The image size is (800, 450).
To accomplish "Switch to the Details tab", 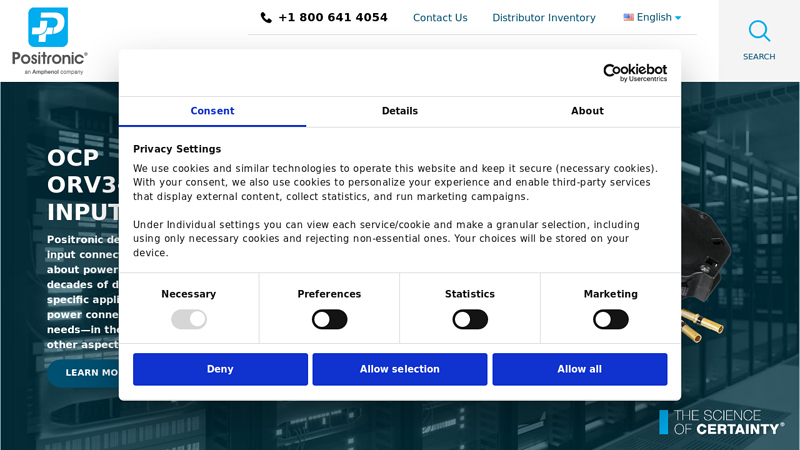I will [x=400, y=111].
